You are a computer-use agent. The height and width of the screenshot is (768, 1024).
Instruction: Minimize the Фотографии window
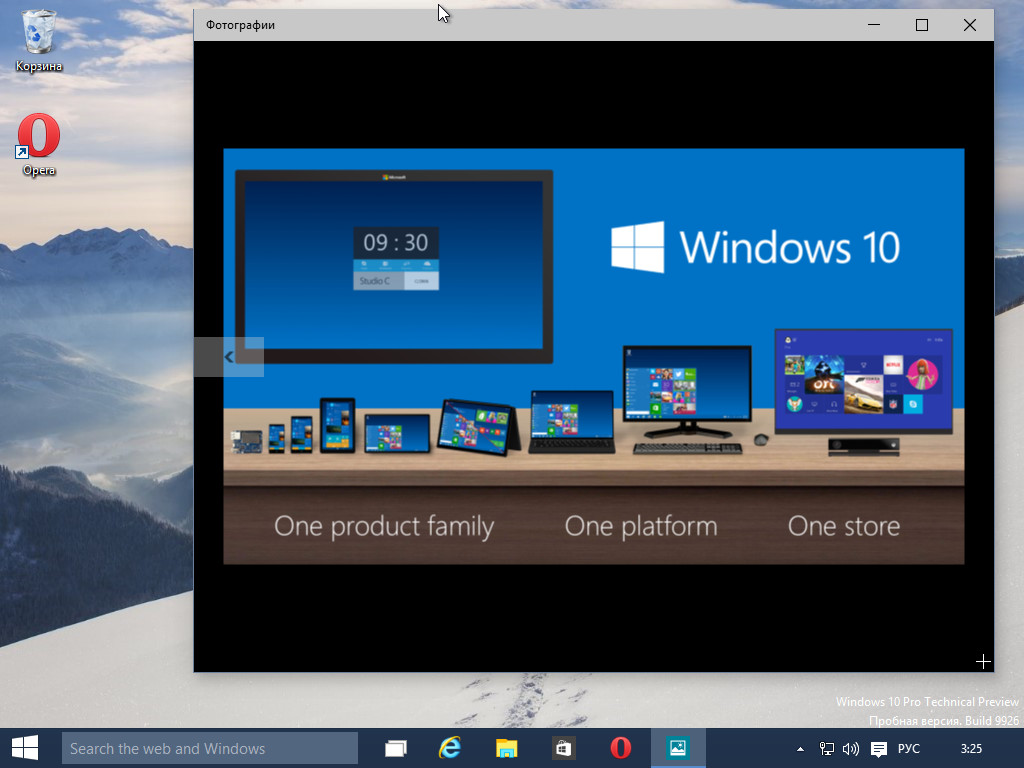pos(874,25)
